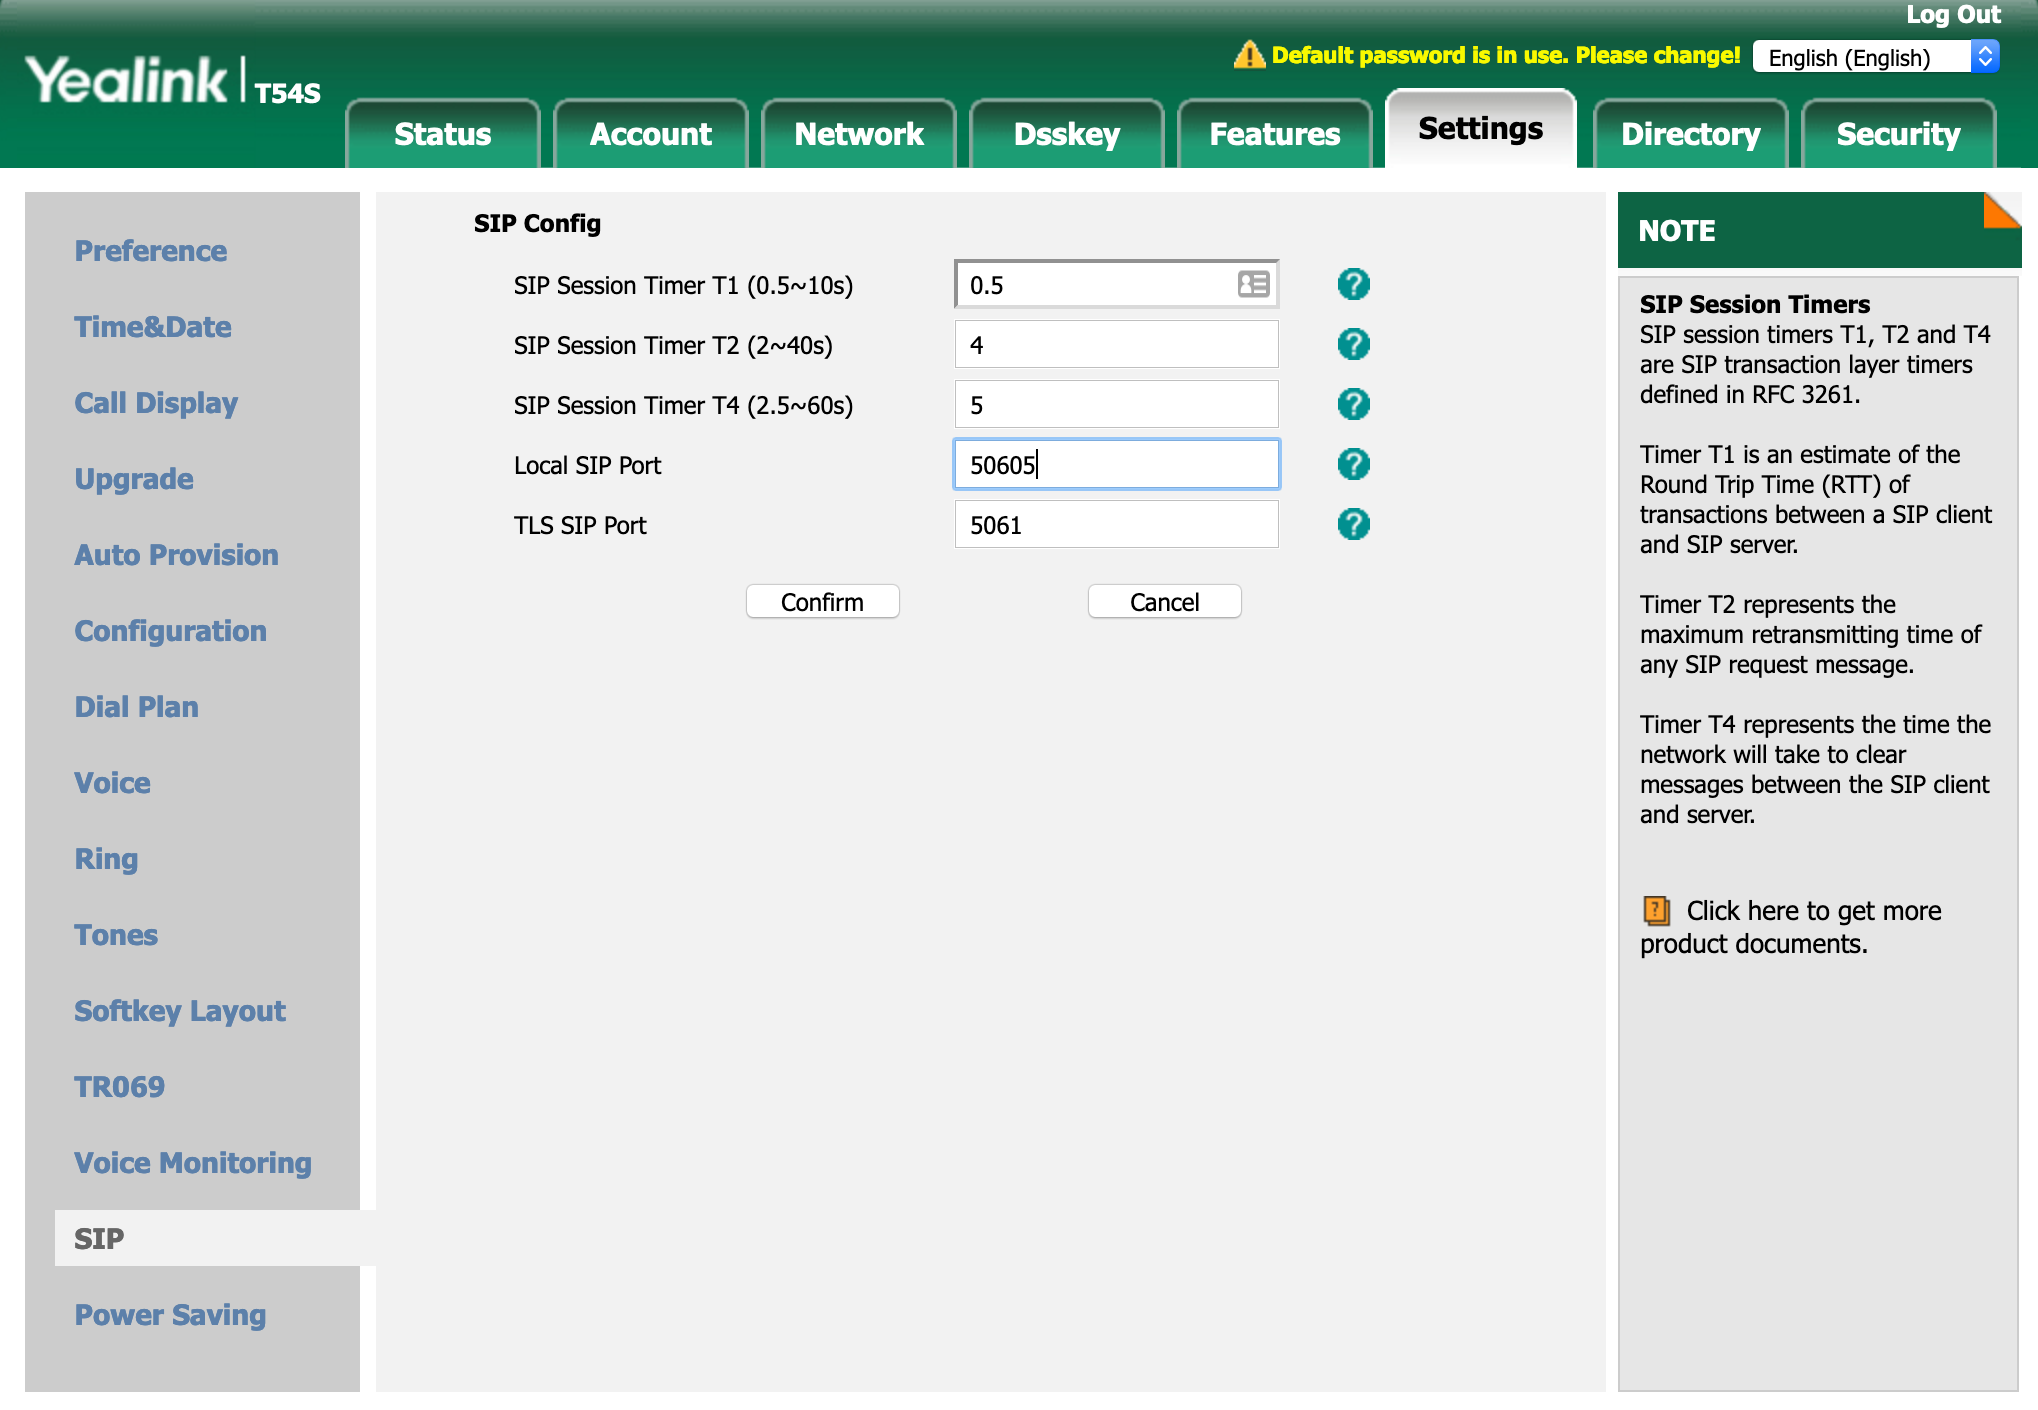
Task: Open Softkey Layout settings
Action: (180, 1010)
